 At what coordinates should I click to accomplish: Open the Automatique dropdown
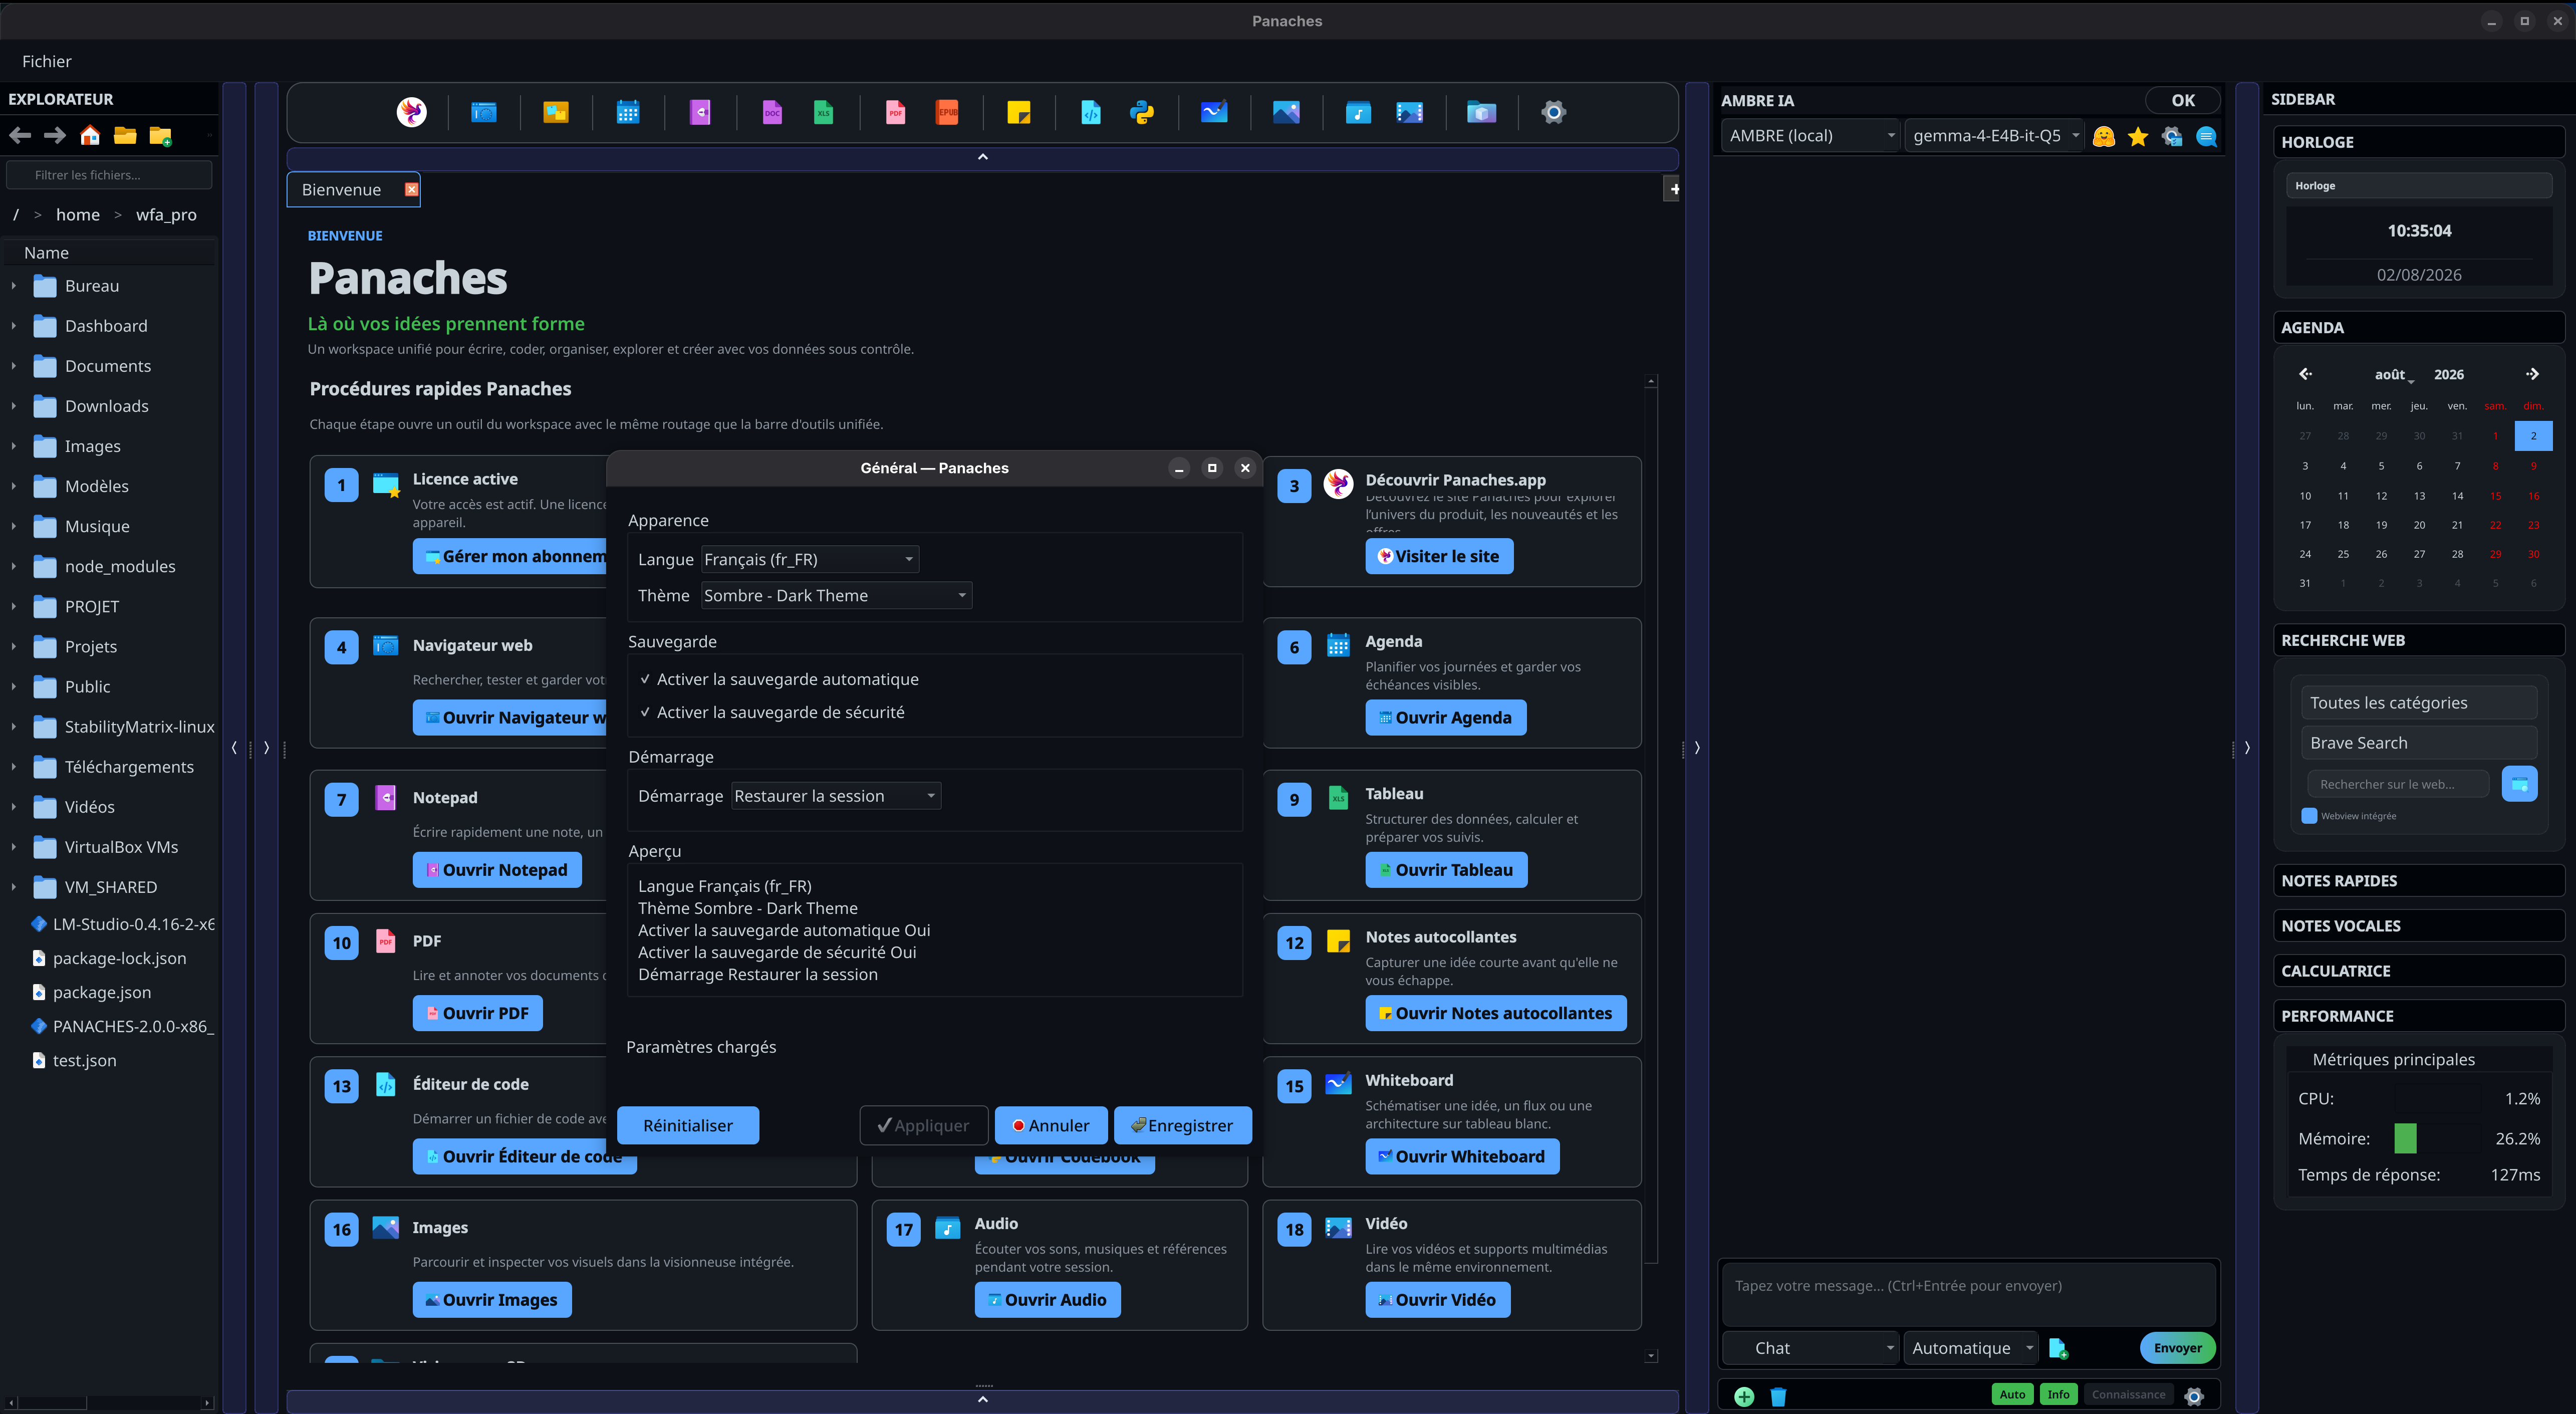[x=1971, y=1348]
